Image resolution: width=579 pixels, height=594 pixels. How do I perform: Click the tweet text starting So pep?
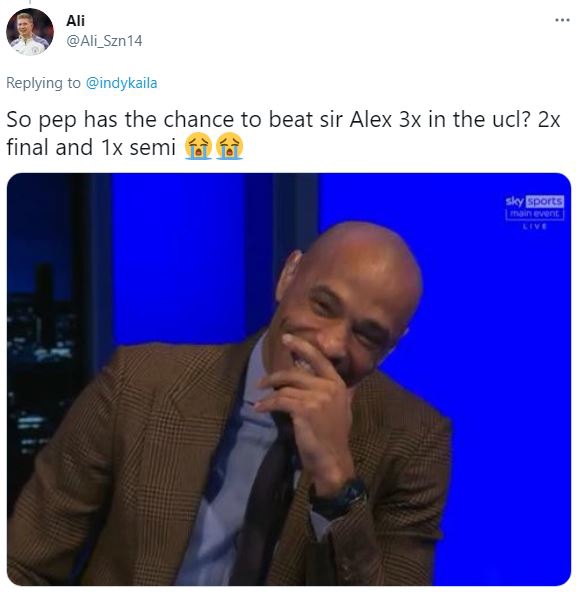283,133
